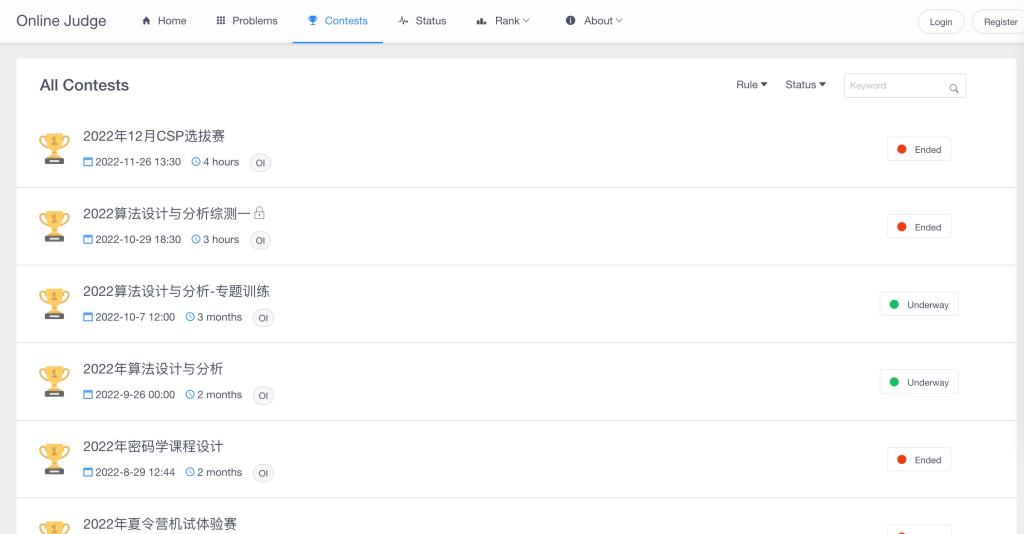The width and height of the screenshot is (1024, 534).
Task: Click the trophy icon for 2022年算法设计与分析
Action: pyautogui.click(x=54, y=381)
